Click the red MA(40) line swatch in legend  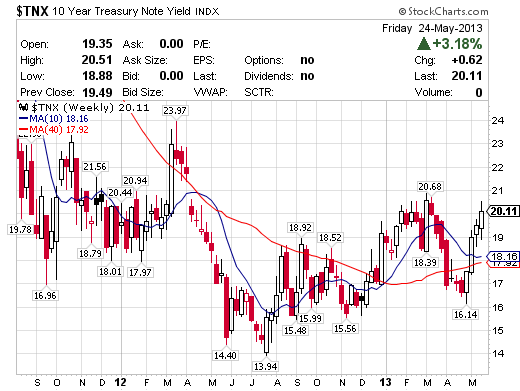pyautogui.click(x=24, y=129)
